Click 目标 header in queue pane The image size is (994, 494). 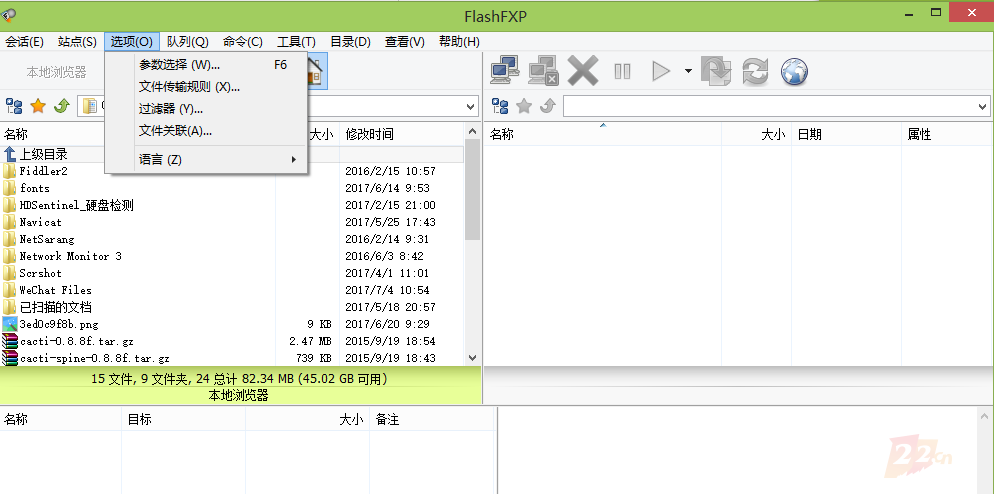tap(183, 419)
